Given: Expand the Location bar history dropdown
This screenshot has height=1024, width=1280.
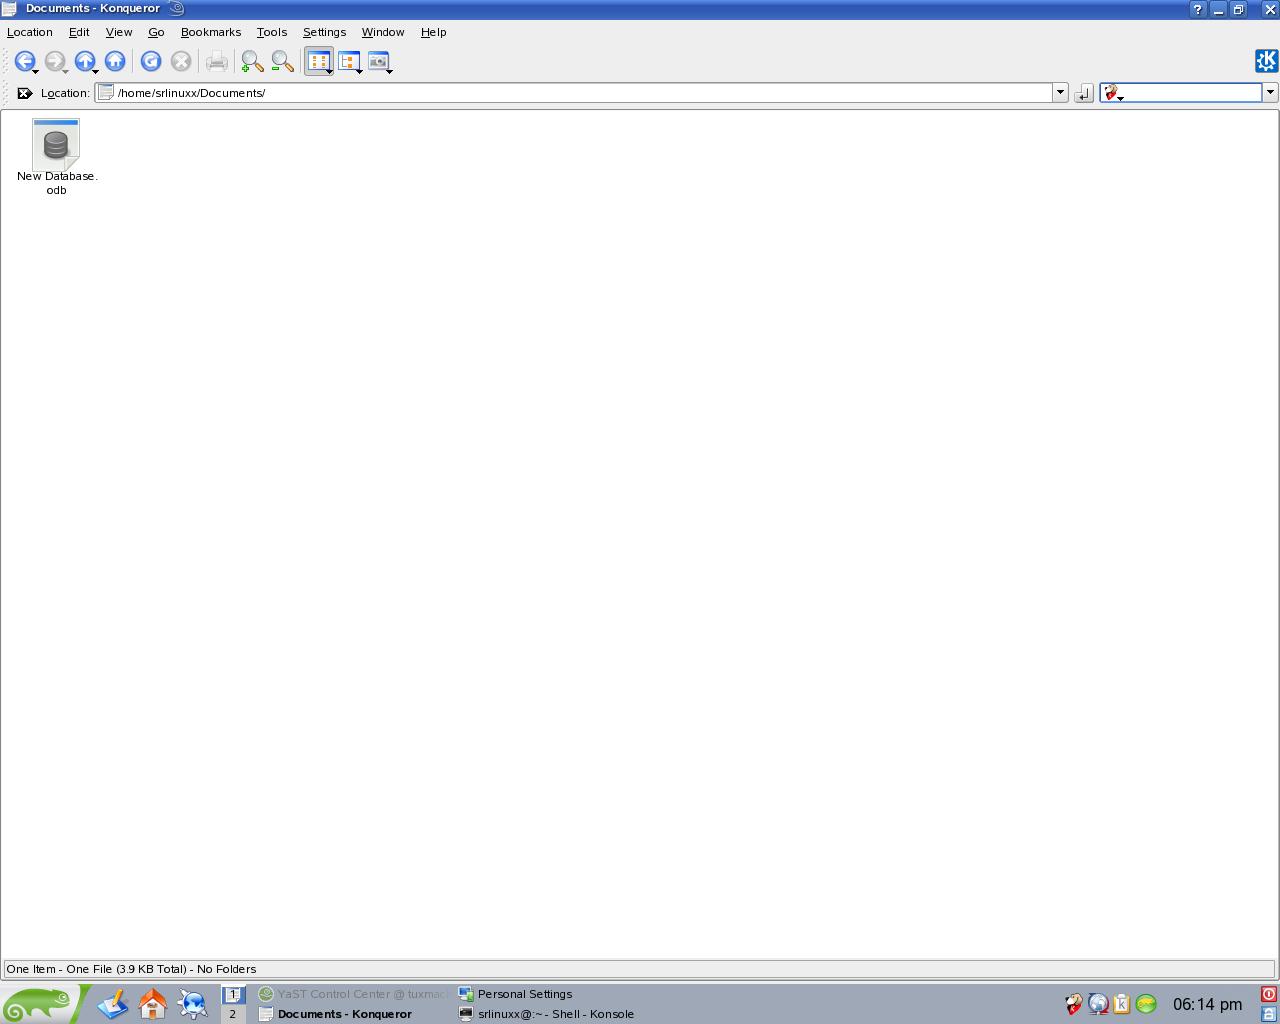Looking at the screenshot, I should (1060, 93).
